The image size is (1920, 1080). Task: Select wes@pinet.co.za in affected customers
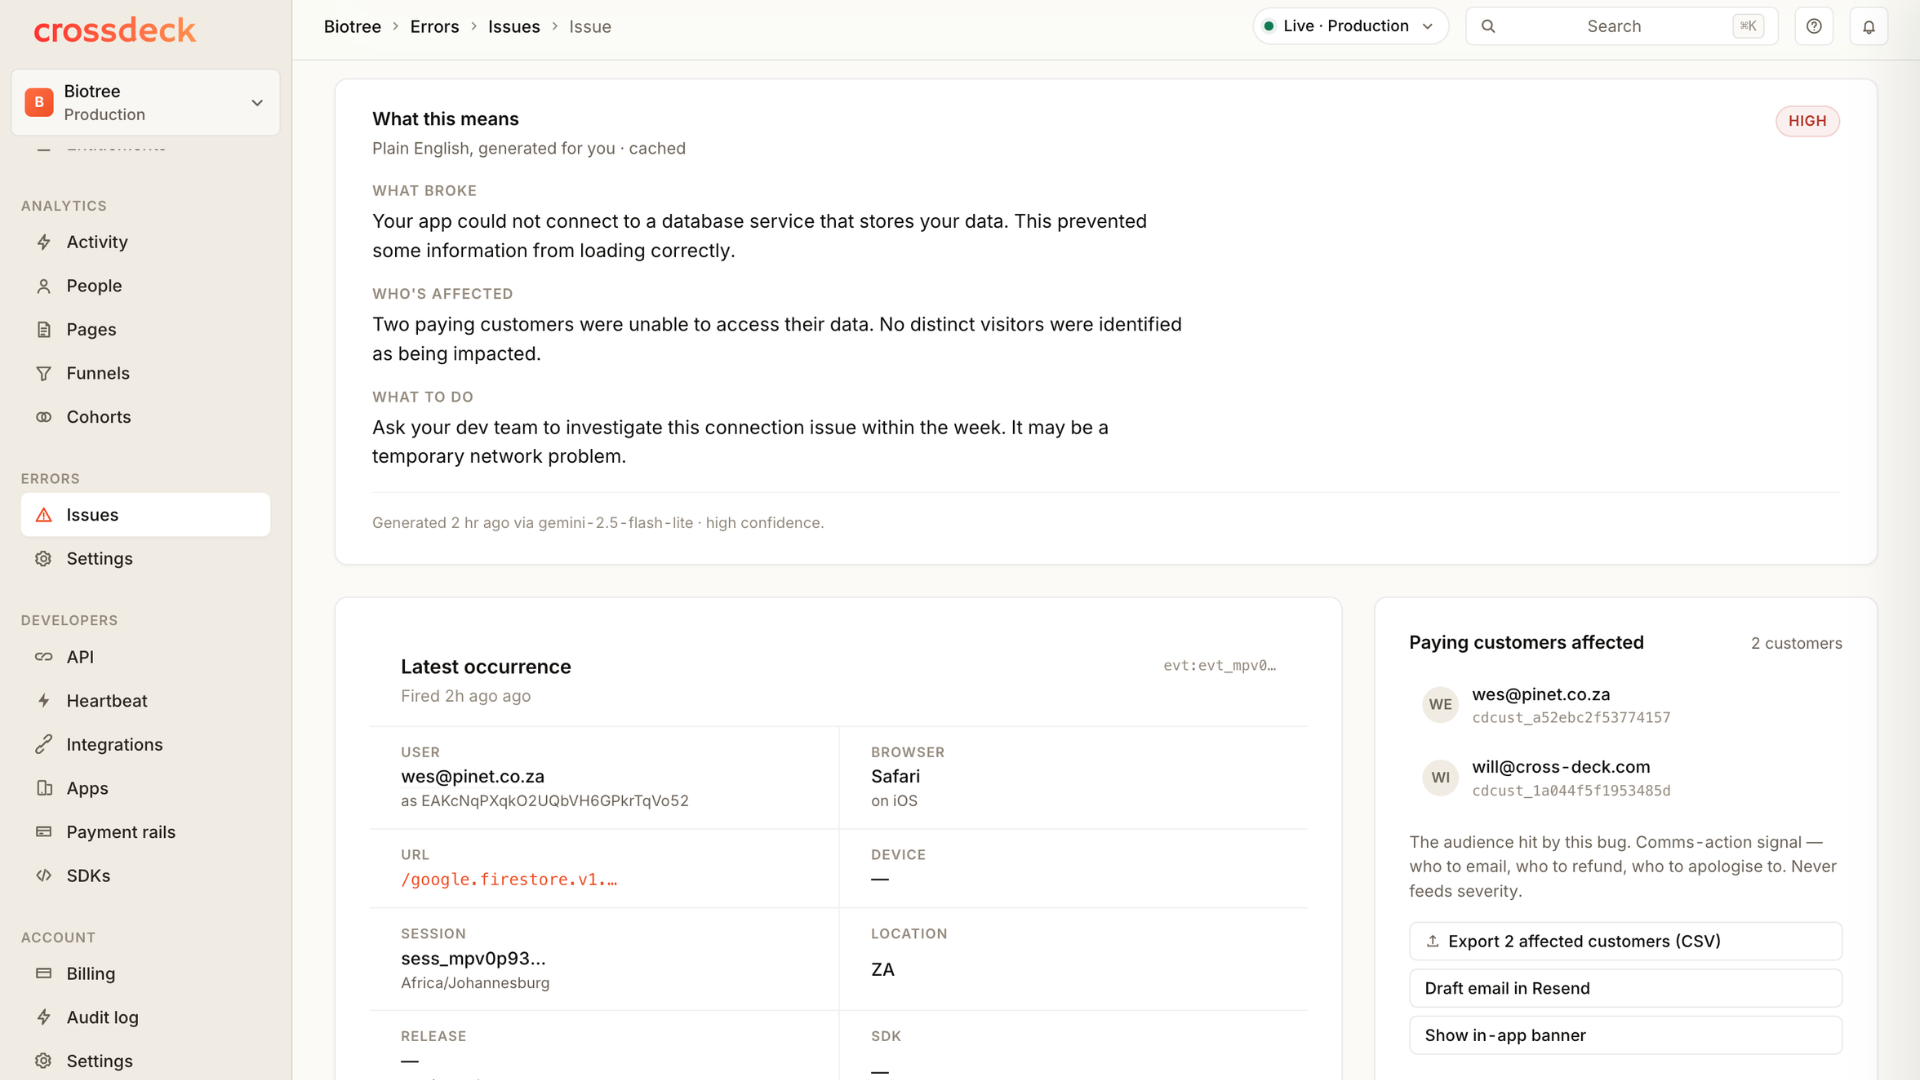(x=1541, y=695)
